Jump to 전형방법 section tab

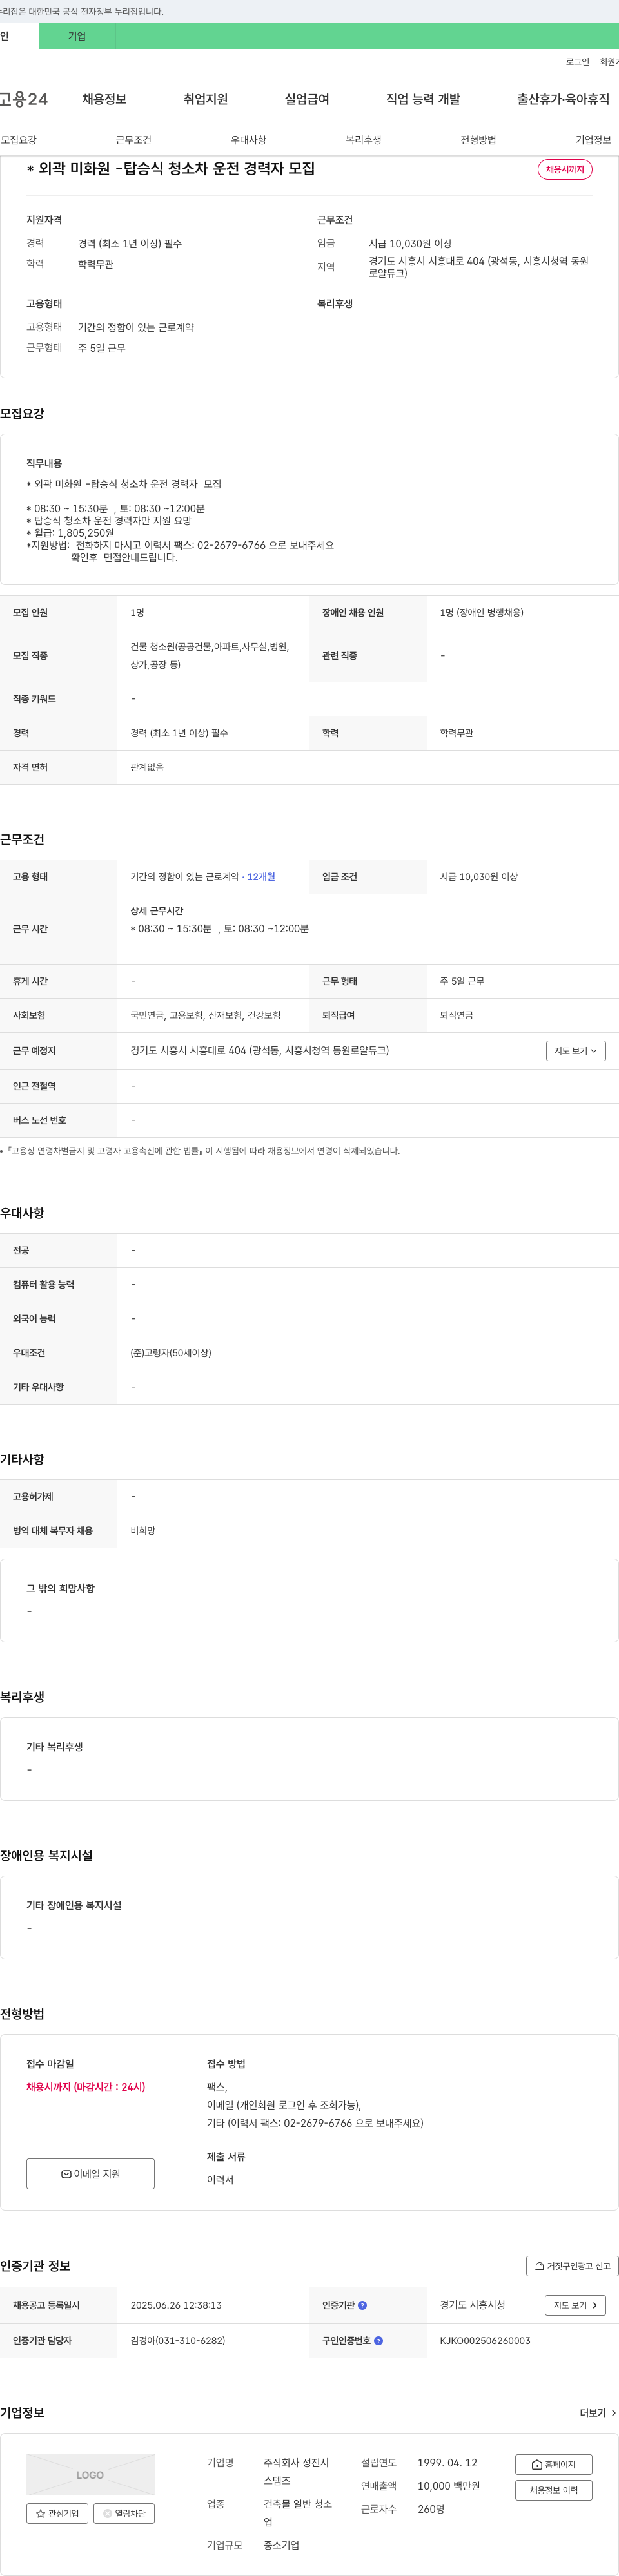pos(478,140)
